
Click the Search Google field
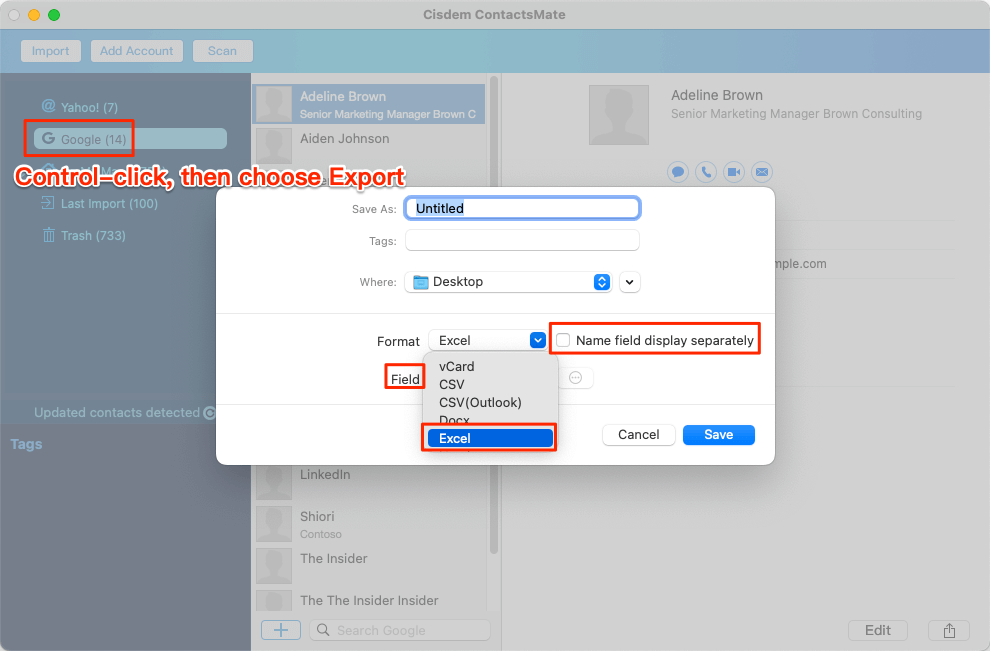pos(400,630)
